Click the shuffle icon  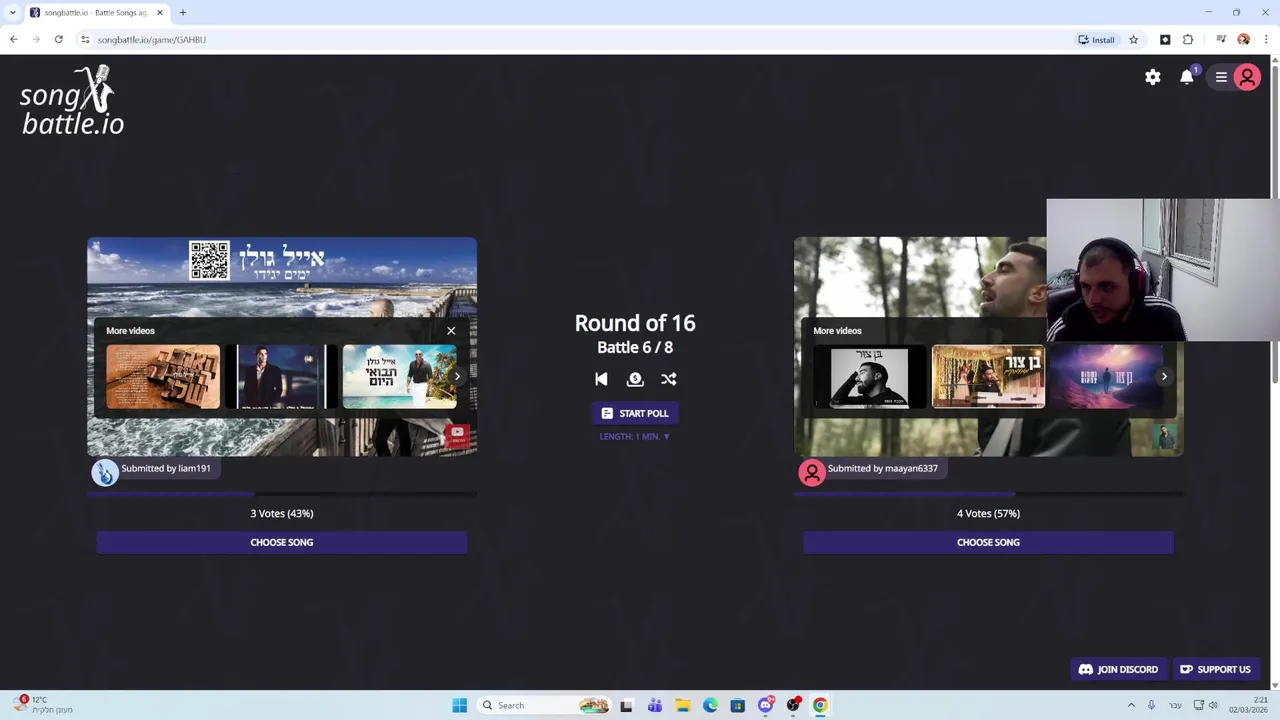coord(669,379)
